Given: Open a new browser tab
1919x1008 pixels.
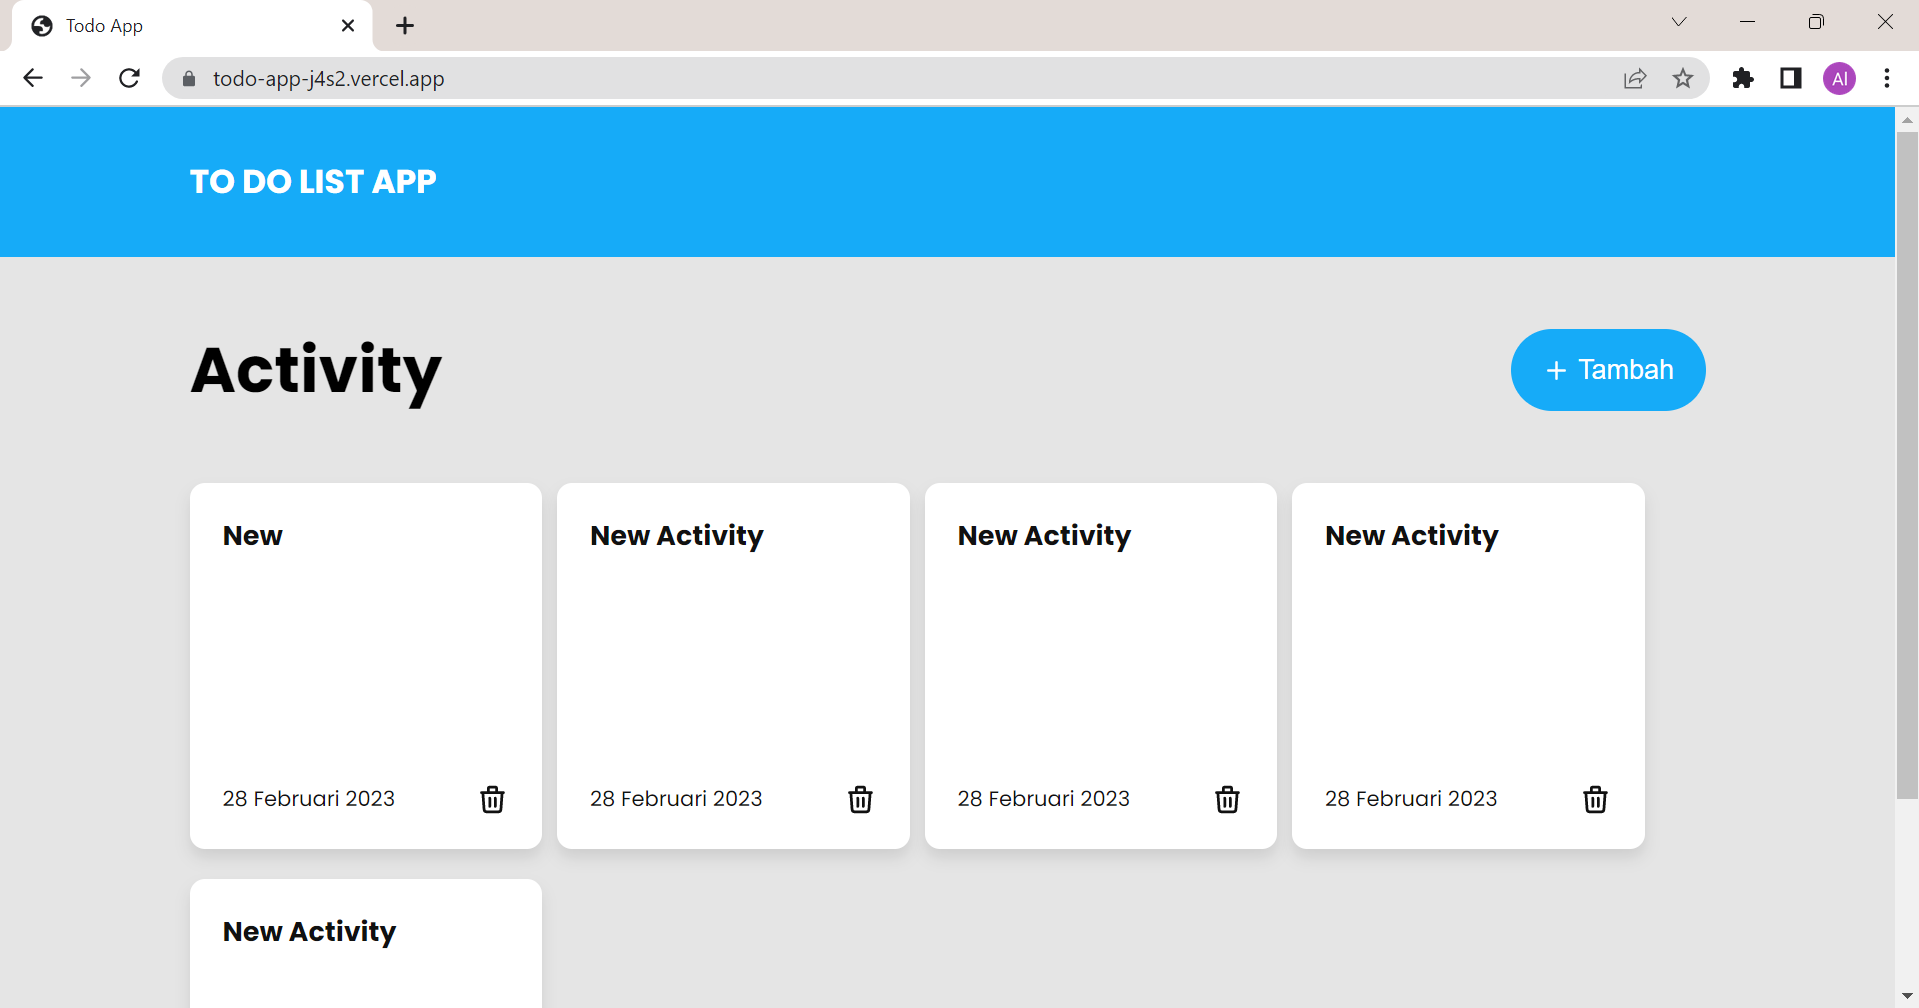Looking at the screenshot, I should 405,26.
